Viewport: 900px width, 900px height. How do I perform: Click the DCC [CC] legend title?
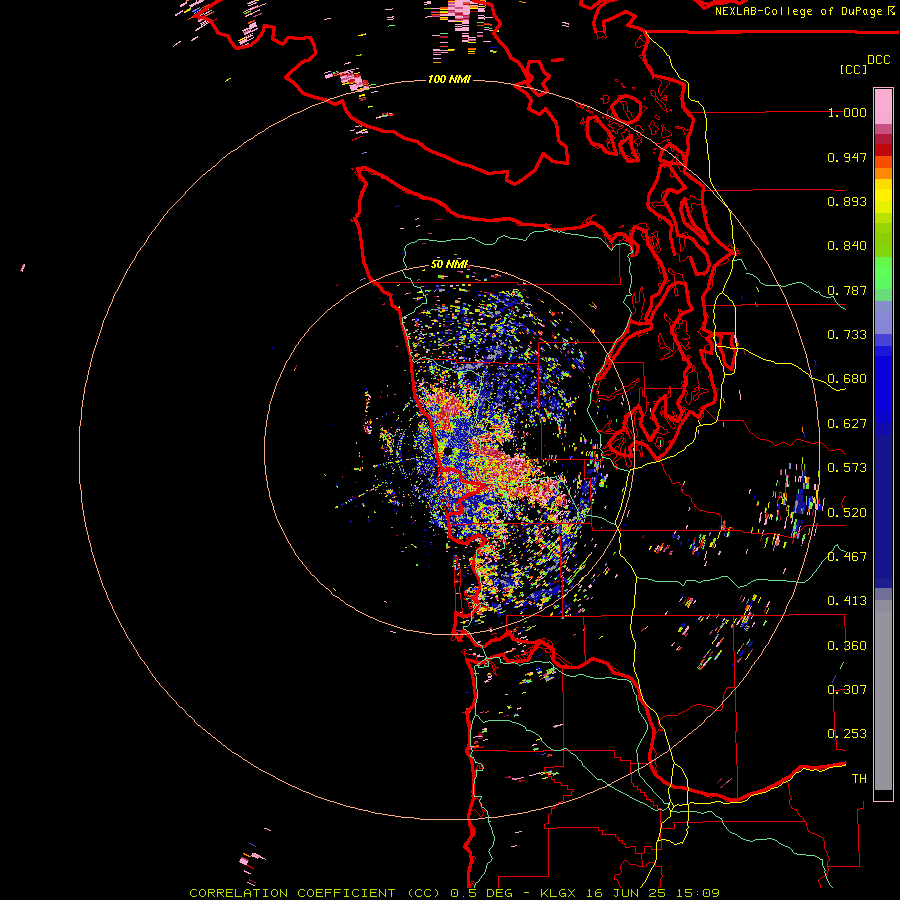coord(865,64)
